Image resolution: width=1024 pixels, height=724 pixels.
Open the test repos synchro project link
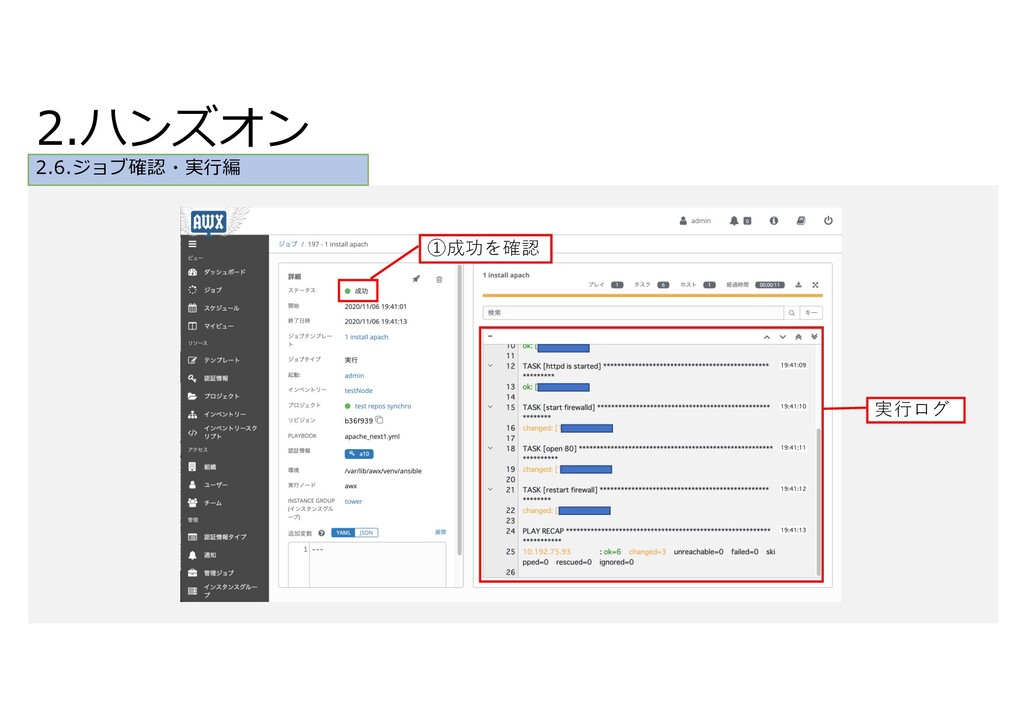pos(383,406)
